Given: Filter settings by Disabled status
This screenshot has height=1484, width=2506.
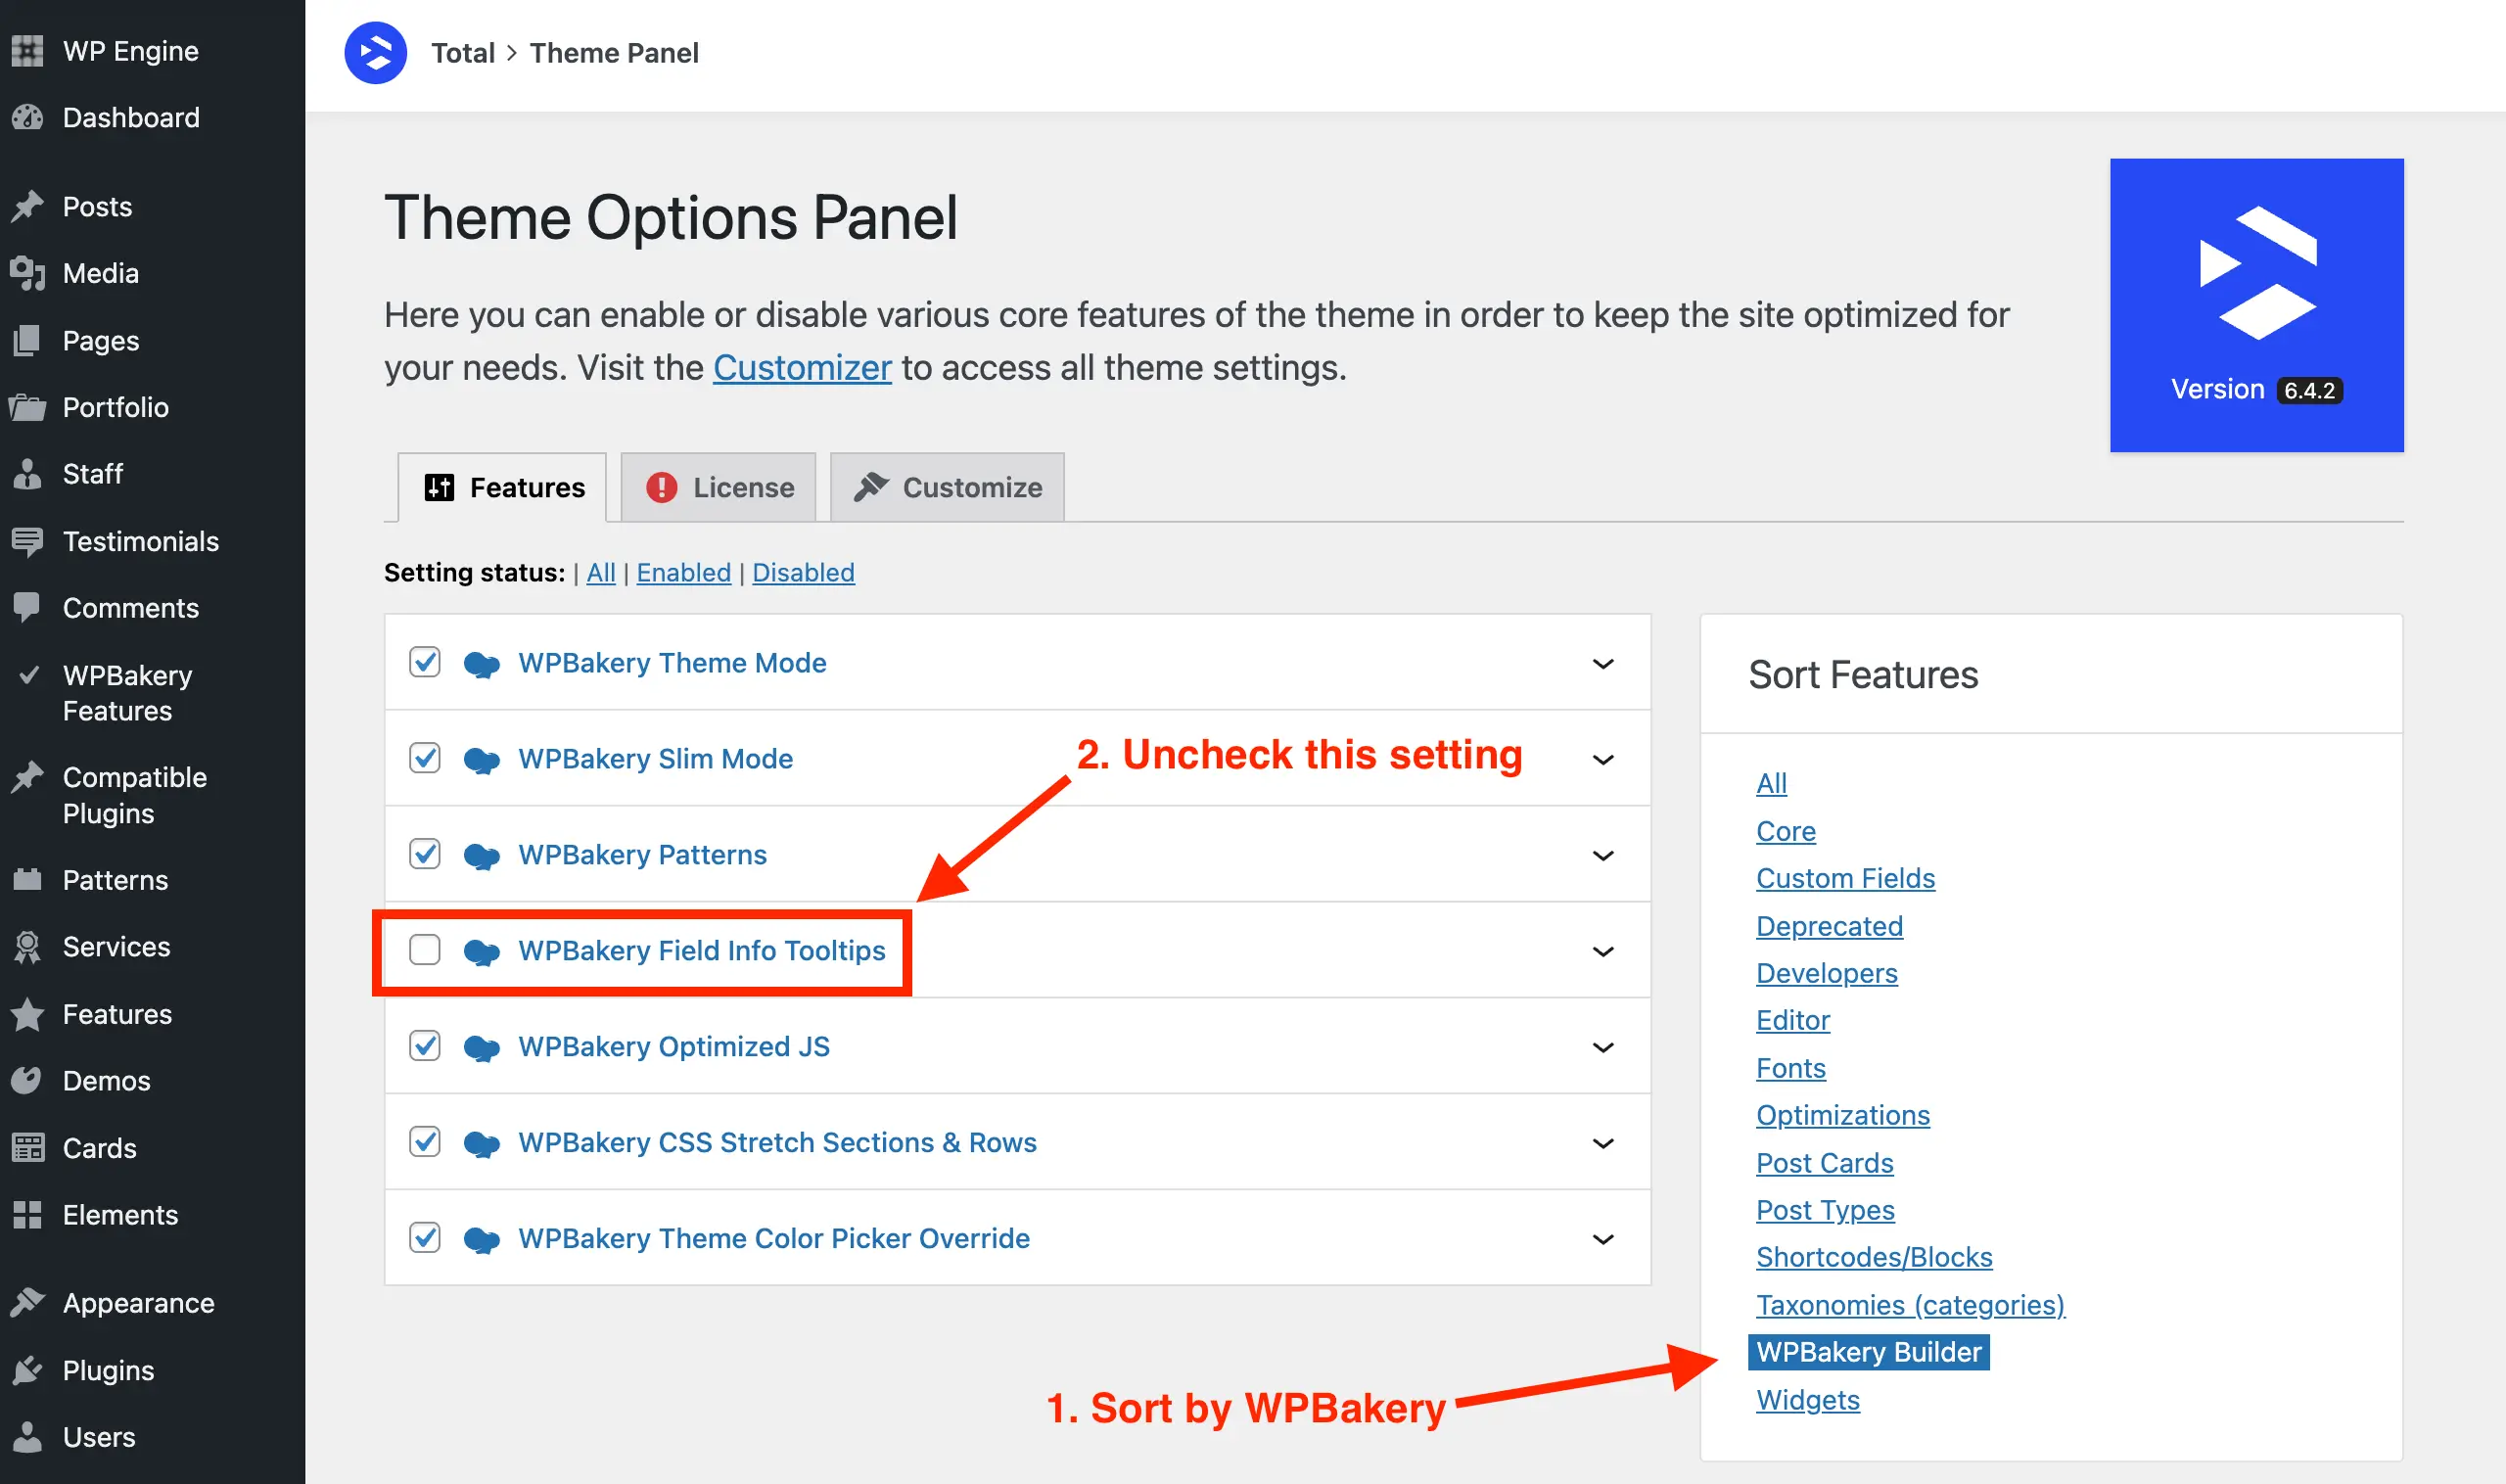Looking at the screenshot, I should [803, 572].
